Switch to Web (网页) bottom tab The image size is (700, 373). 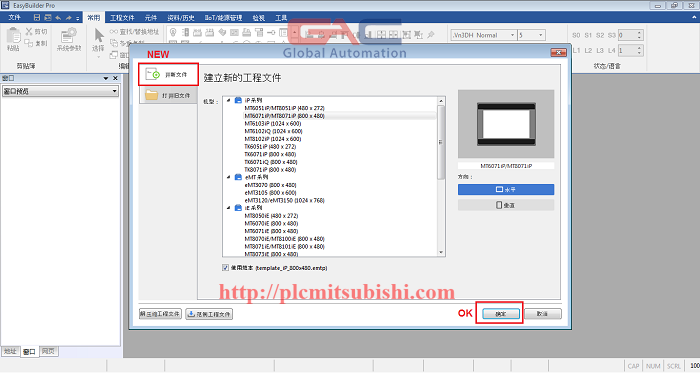coord(48,352)
